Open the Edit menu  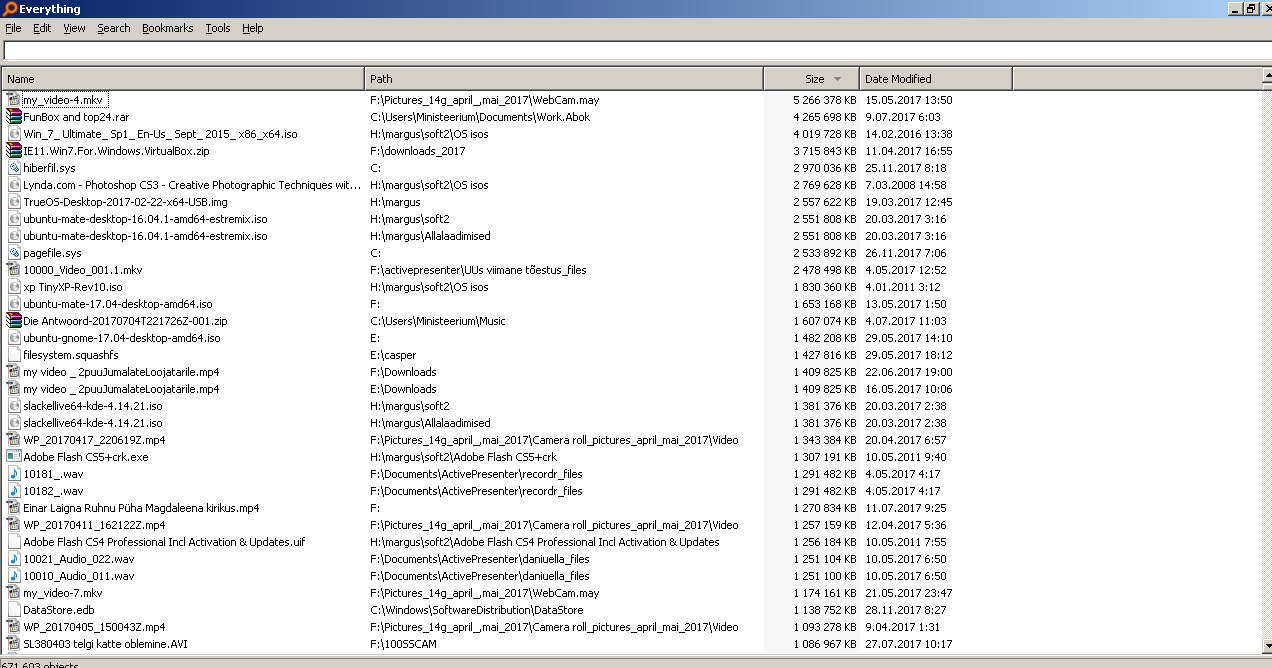click(x=42, y=28)
